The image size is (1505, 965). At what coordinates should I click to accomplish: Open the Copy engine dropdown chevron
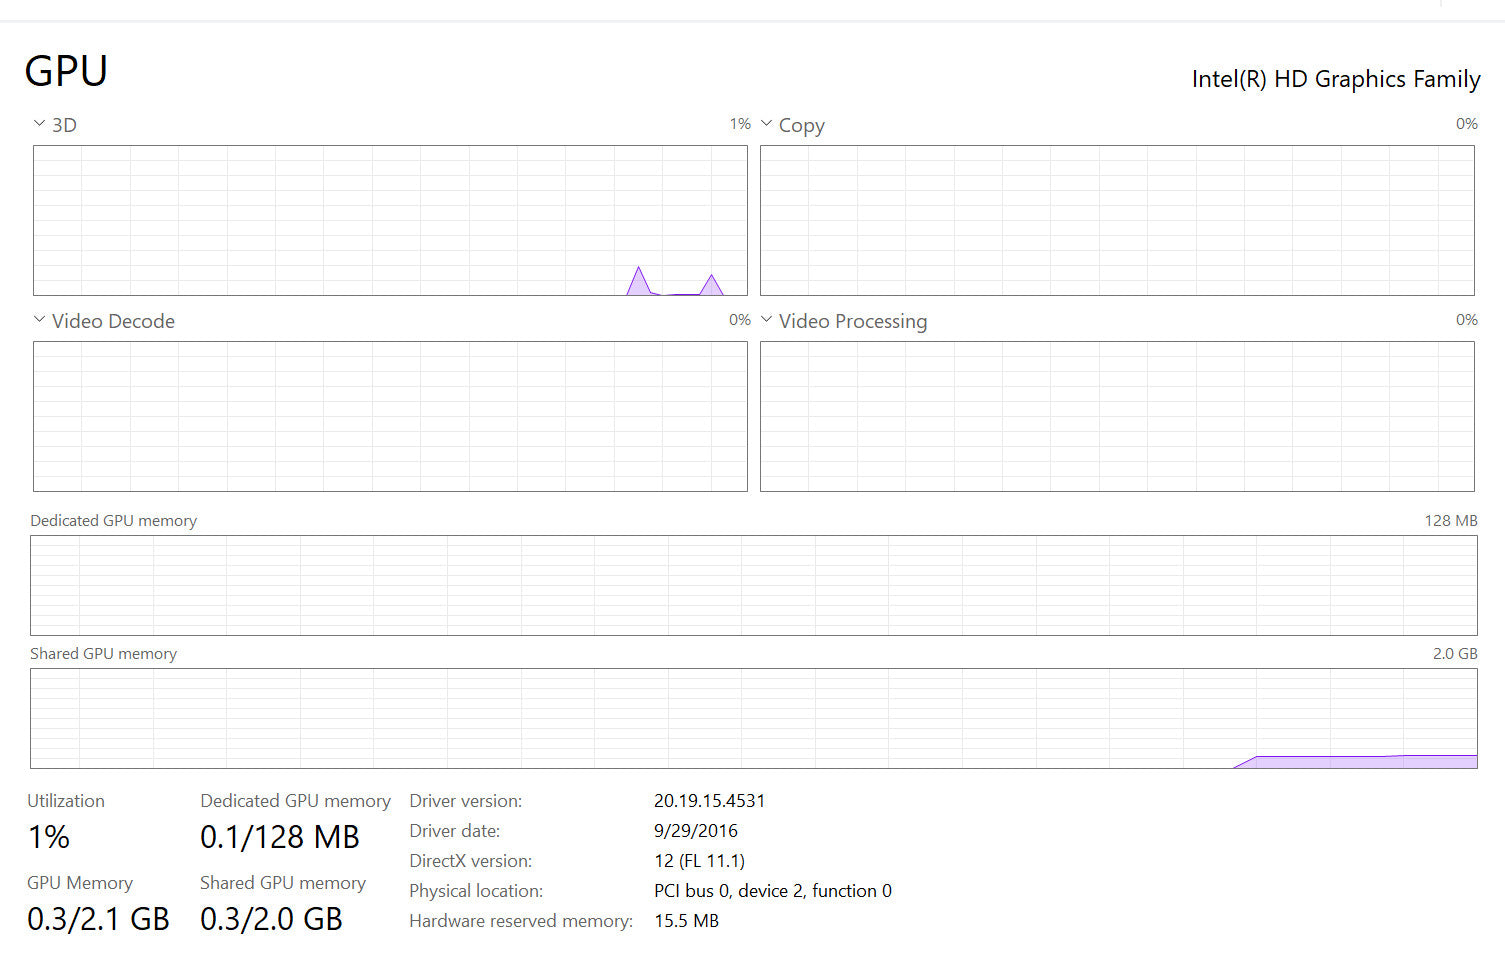pyautogui.click(x=767, y=124)
